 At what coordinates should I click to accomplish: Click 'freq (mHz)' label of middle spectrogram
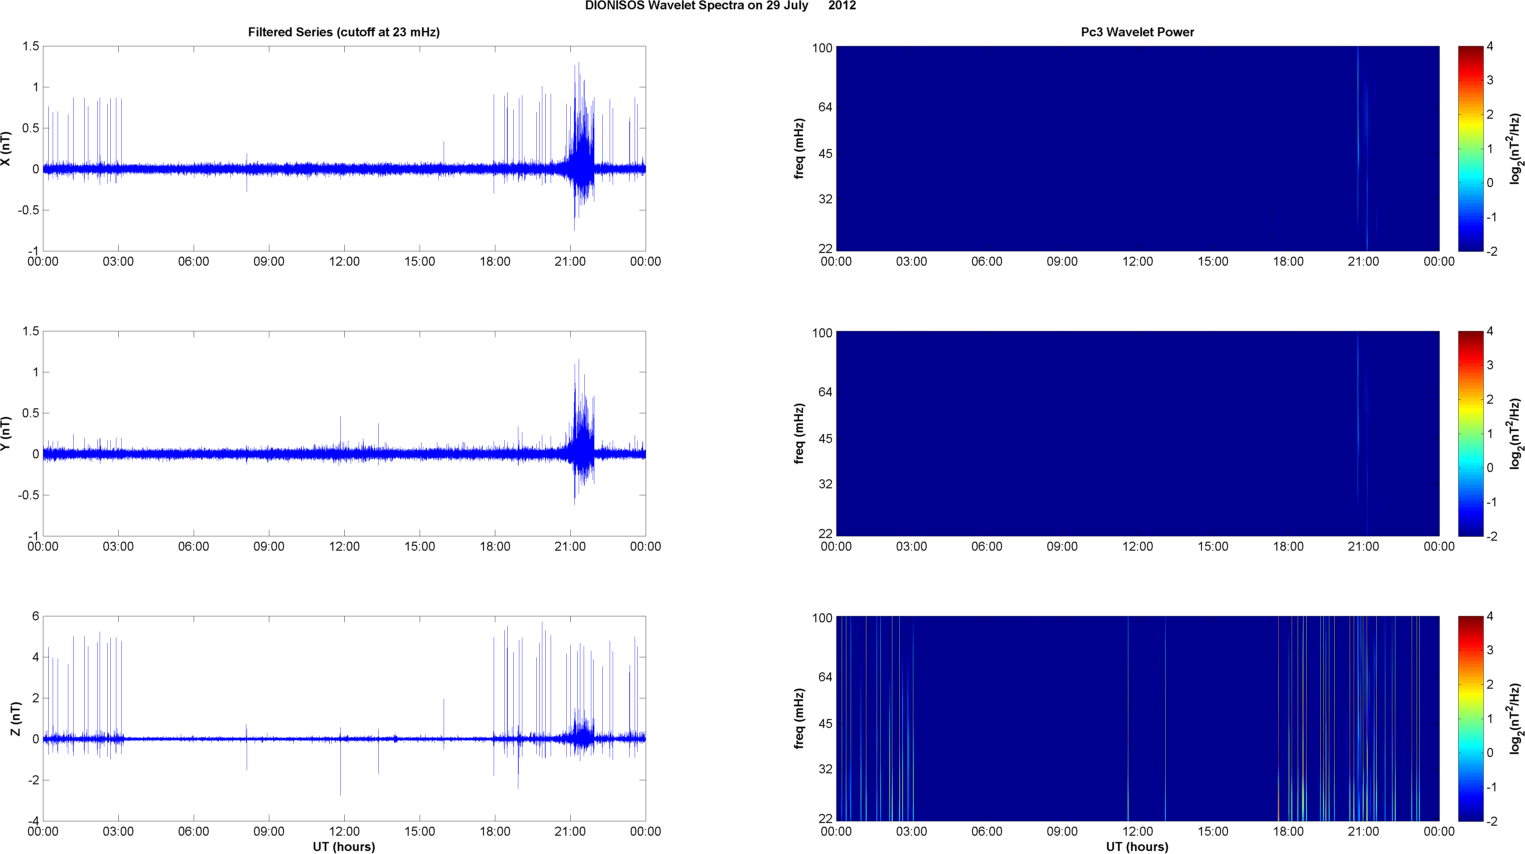coord(800,434)
